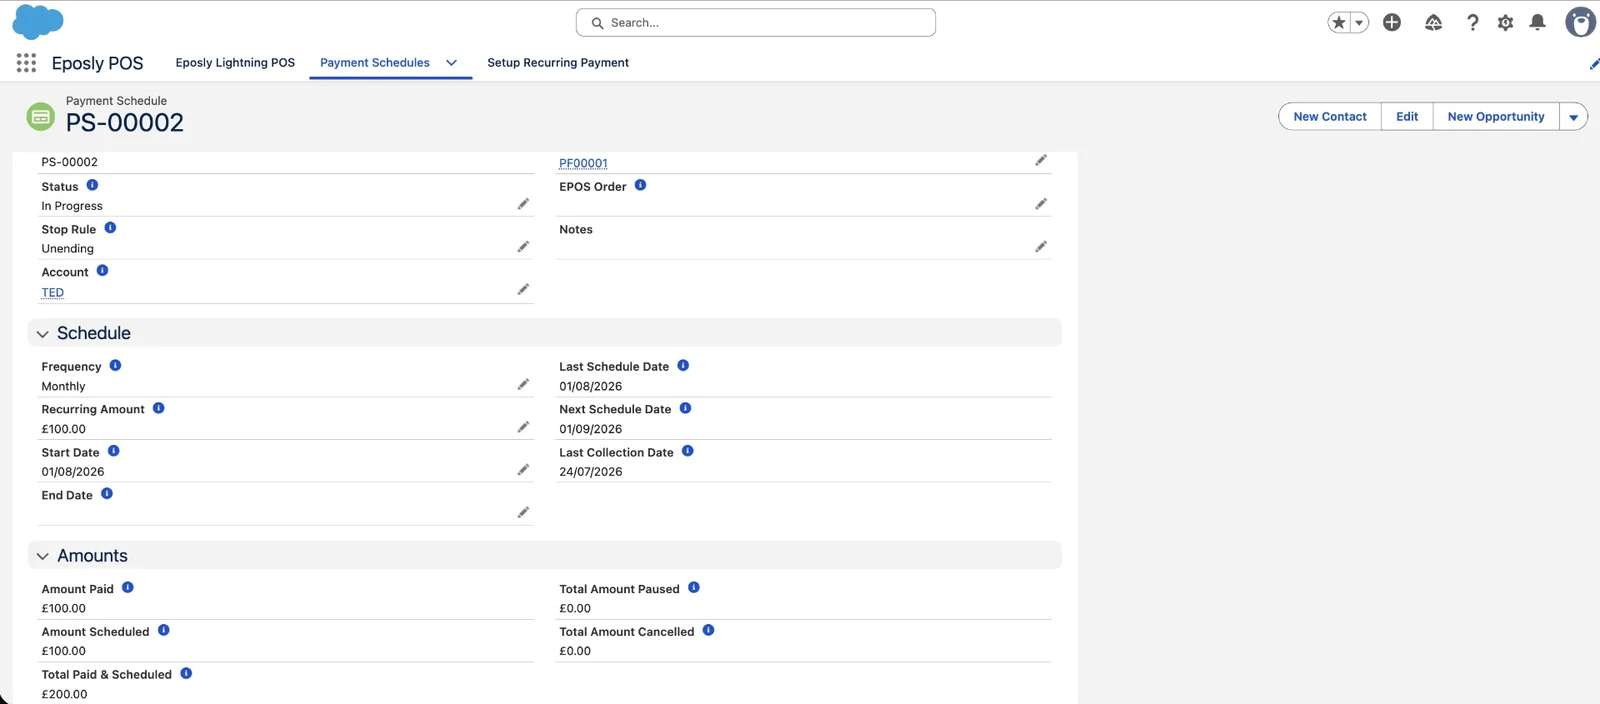The height and width of the screenshot is (704, 1600).
Task: Edit the EPOS Order field pencil
Action: pyautogui.click(x=1041, y=204)
